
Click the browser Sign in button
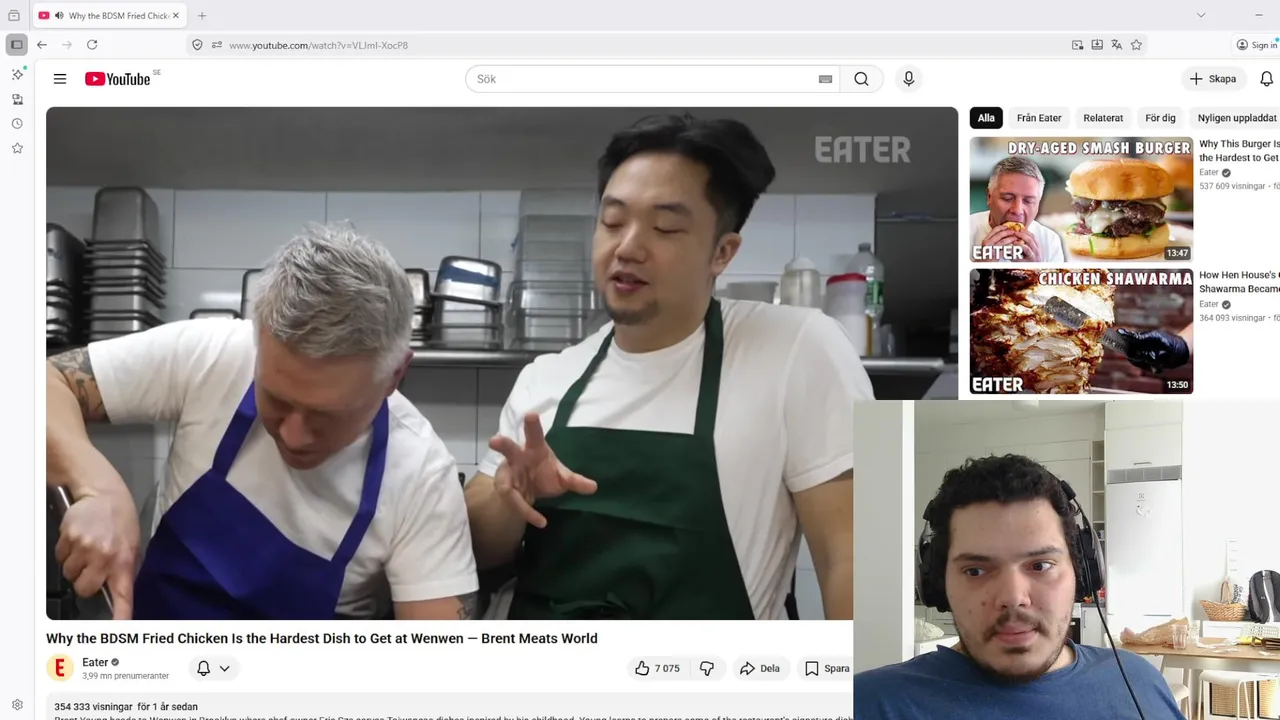1256,45
